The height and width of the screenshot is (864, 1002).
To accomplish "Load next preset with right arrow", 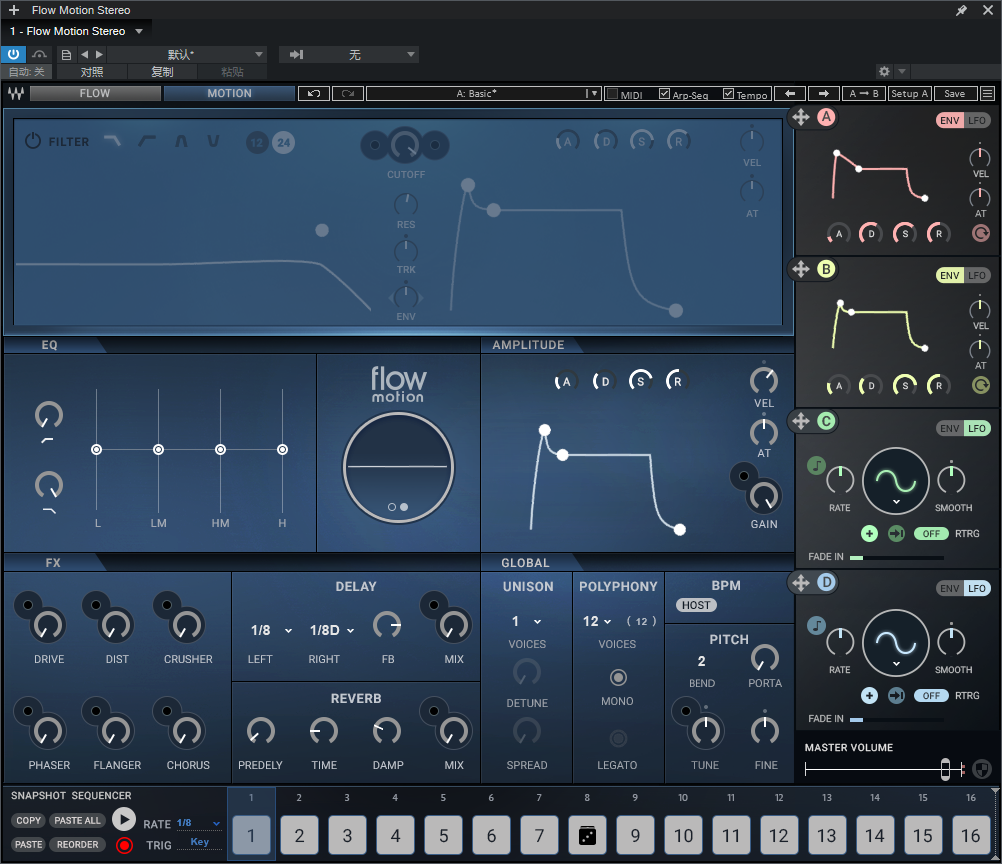I will click(824, 93).
